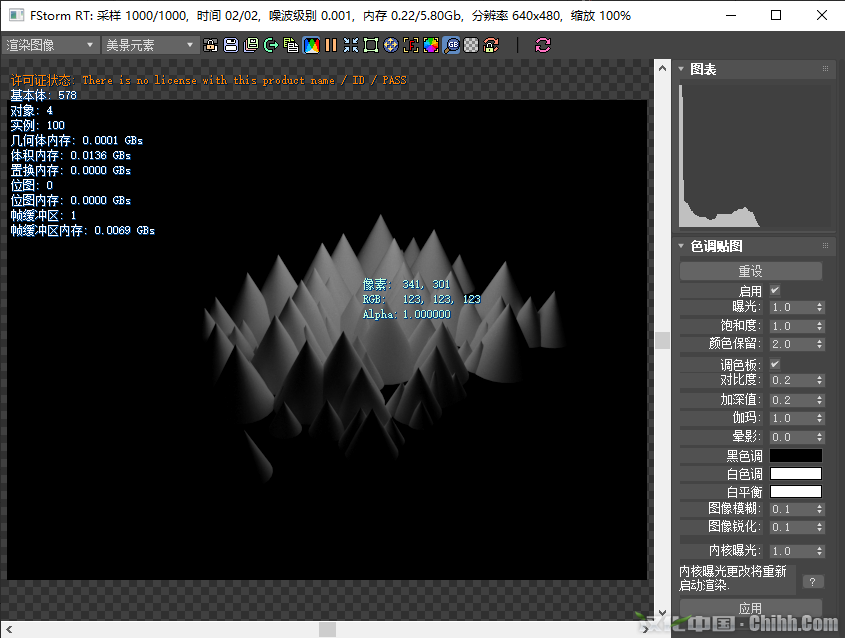
Task: Uncheck the 调色板 checkbox
Action: [775, 364]
